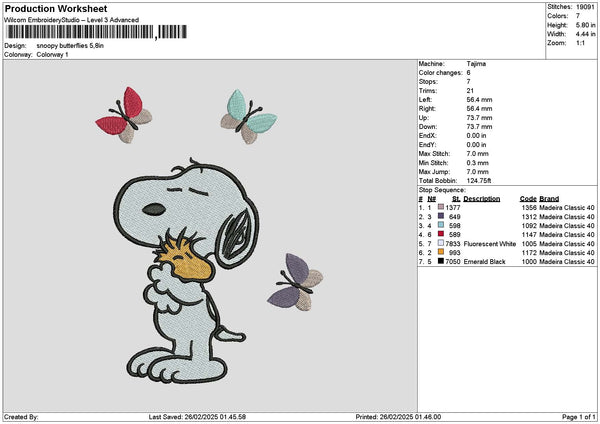Click the light blue swatch for thread 598

click(441, 225)
